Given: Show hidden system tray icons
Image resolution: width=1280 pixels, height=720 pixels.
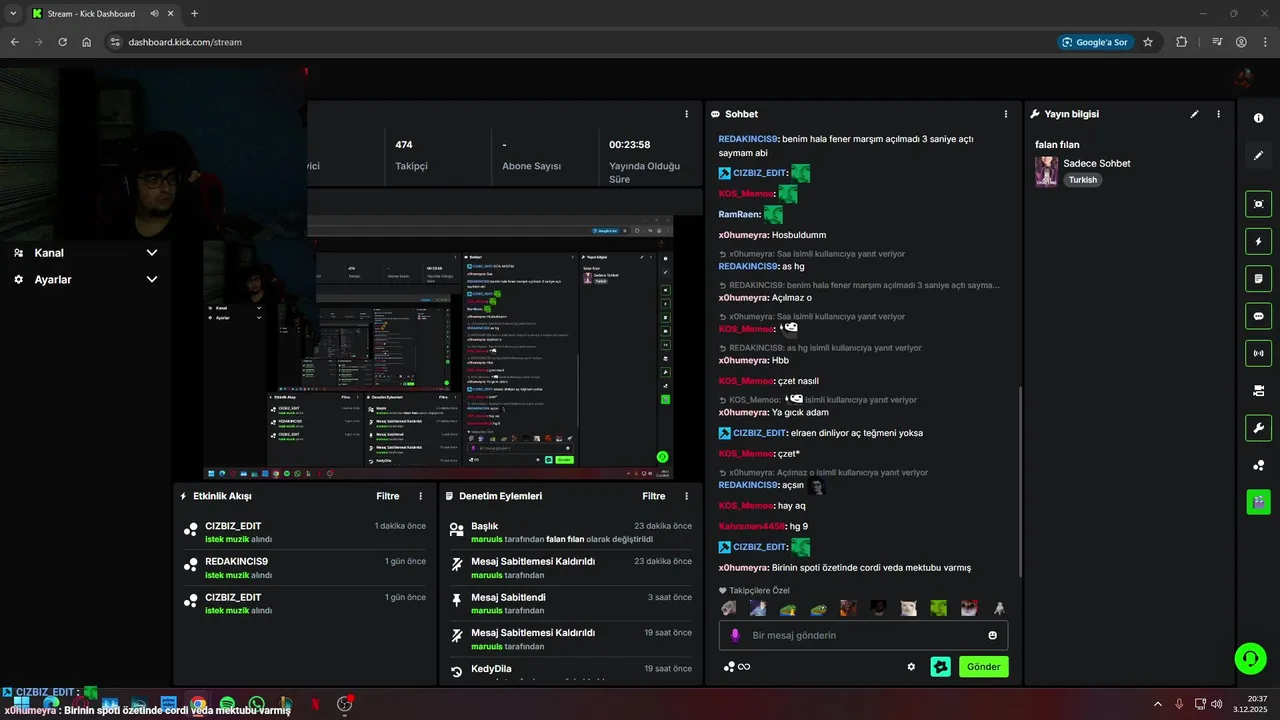Looking at the screenshot, I should (1158, 704).
